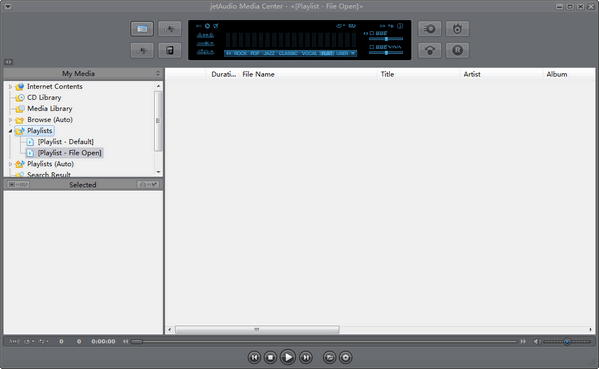Select the JAZZ equalizer preset

[x=269, y=53]
